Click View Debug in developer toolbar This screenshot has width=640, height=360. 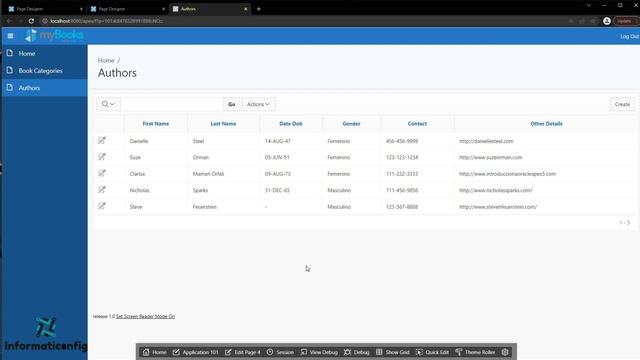319,352
